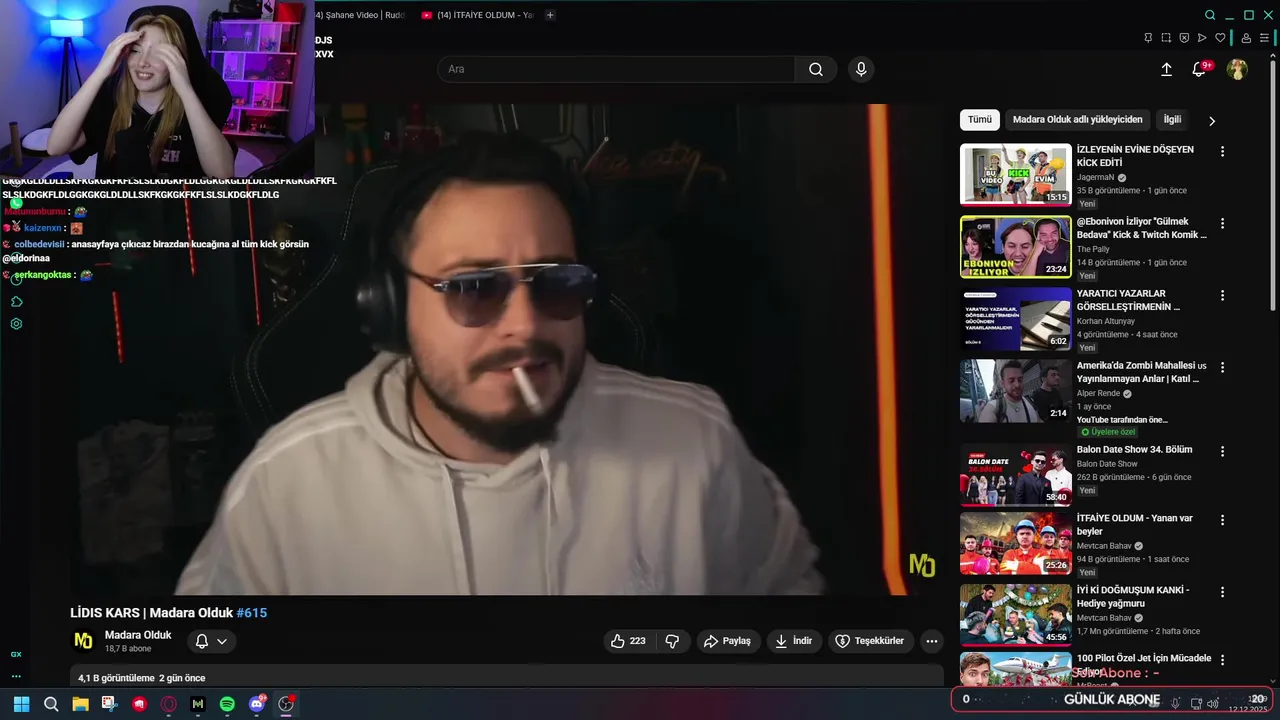1280x720 pixels.
Task: Take a snapshot with the Opera capture icon
Action: [1166, 38]
